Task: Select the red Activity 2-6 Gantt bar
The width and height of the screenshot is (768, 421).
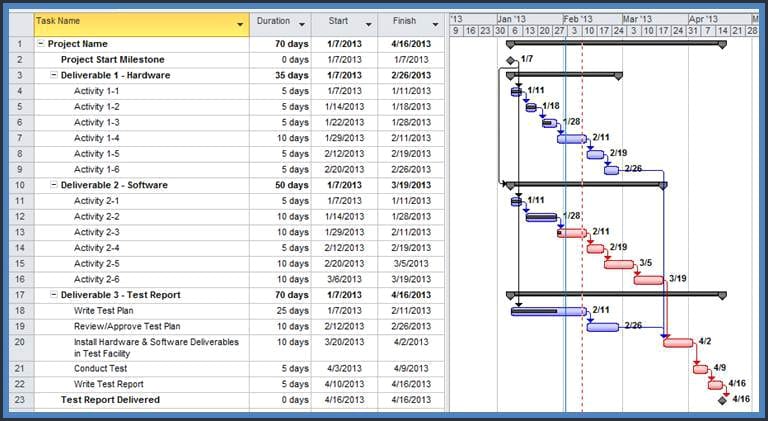Action: coord(650,280)
